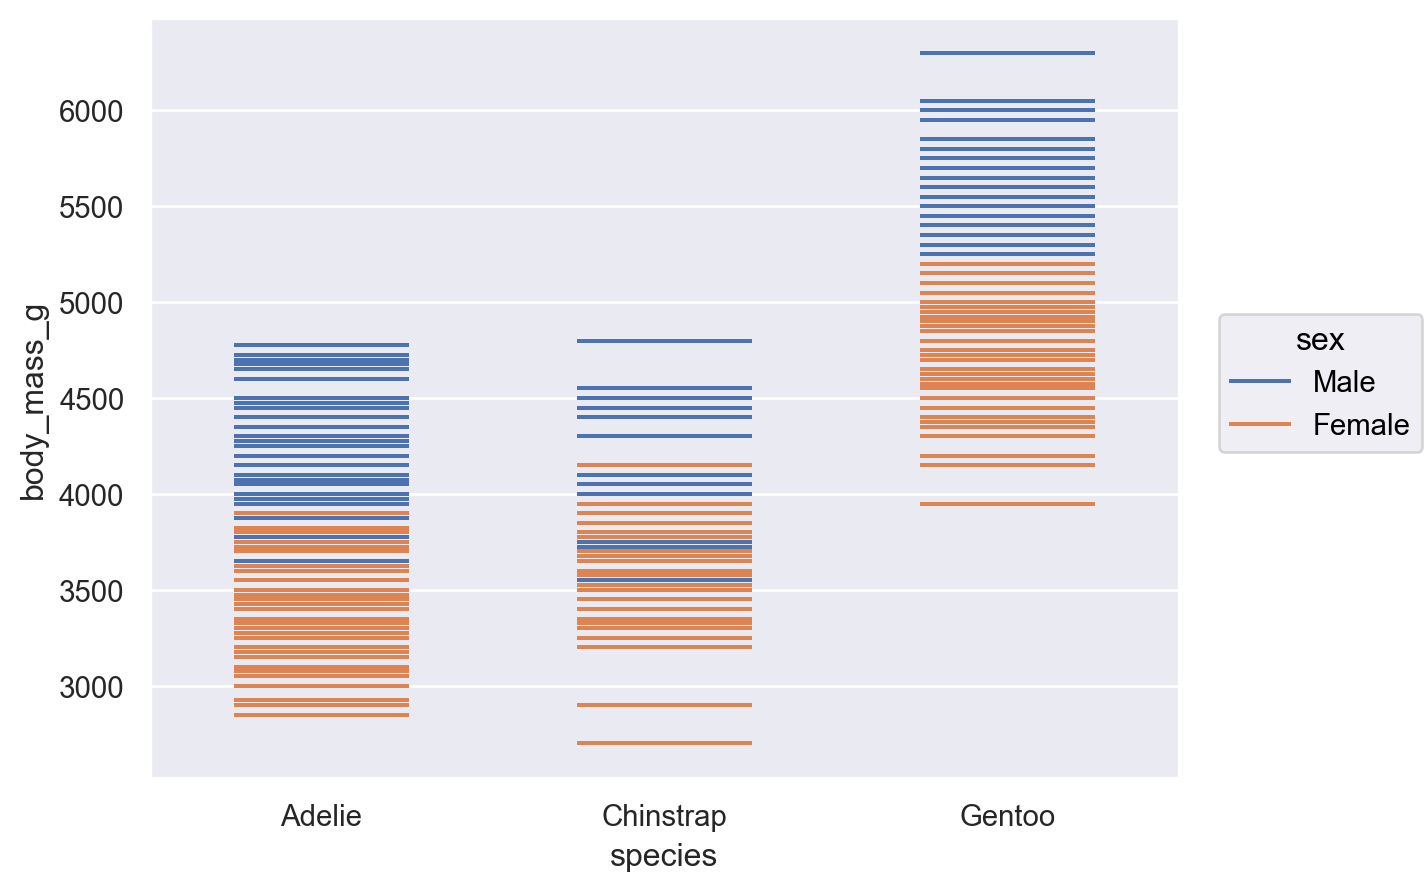Click the legend title "sex"
Screen dimensions: 1426x890
[x=1319, y=340]
